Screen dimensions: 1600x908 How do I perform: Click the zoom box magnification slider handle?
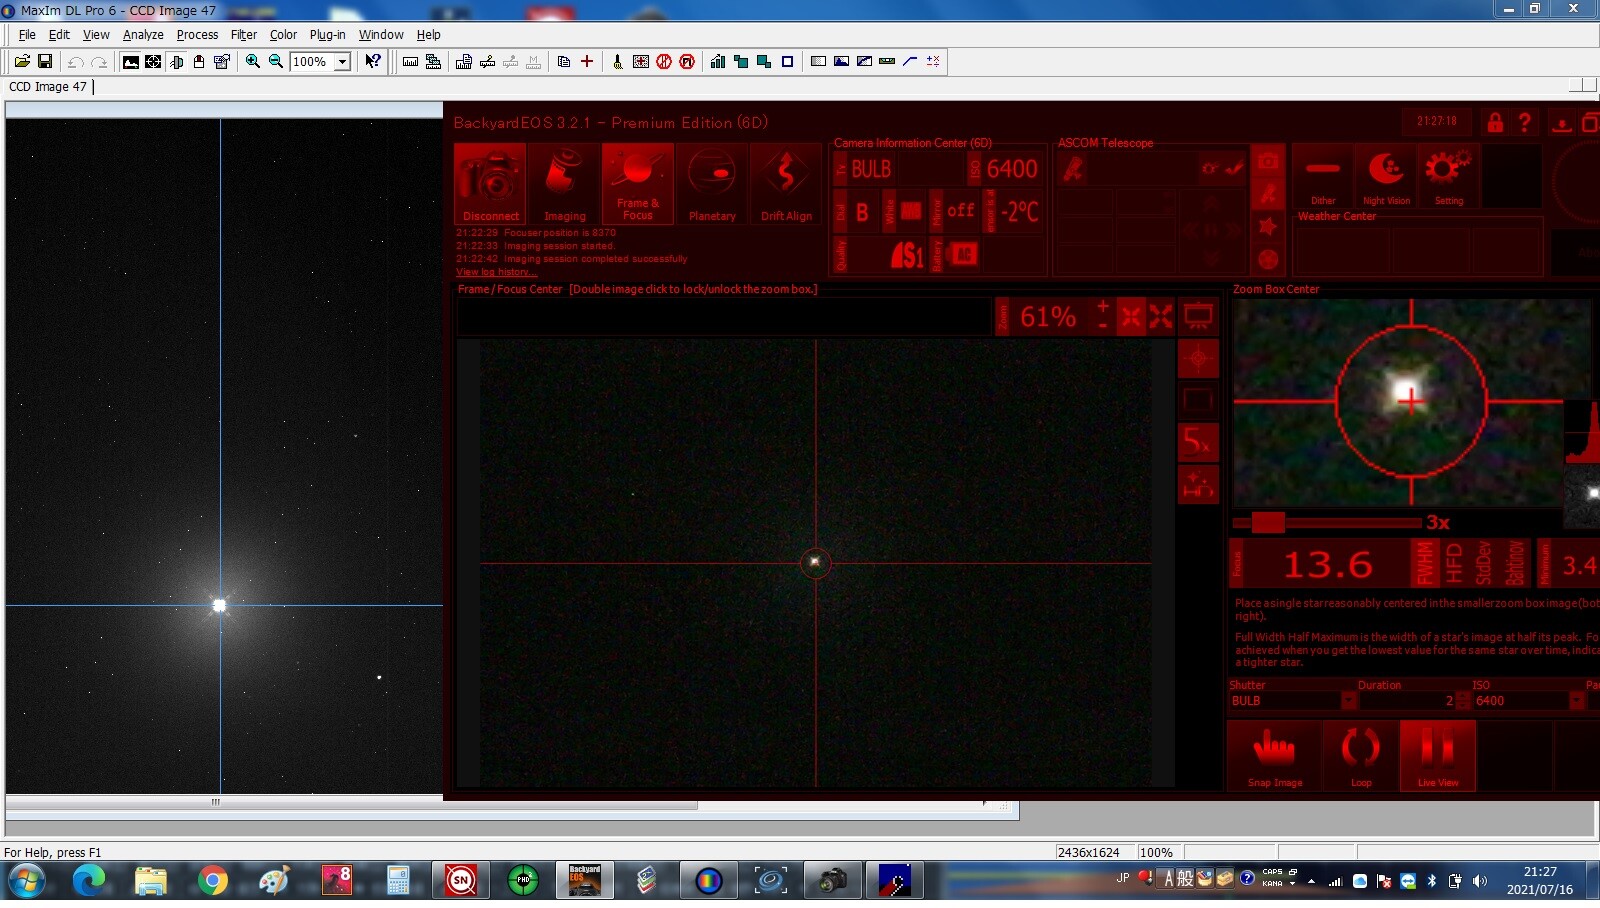coord(1267,522)
